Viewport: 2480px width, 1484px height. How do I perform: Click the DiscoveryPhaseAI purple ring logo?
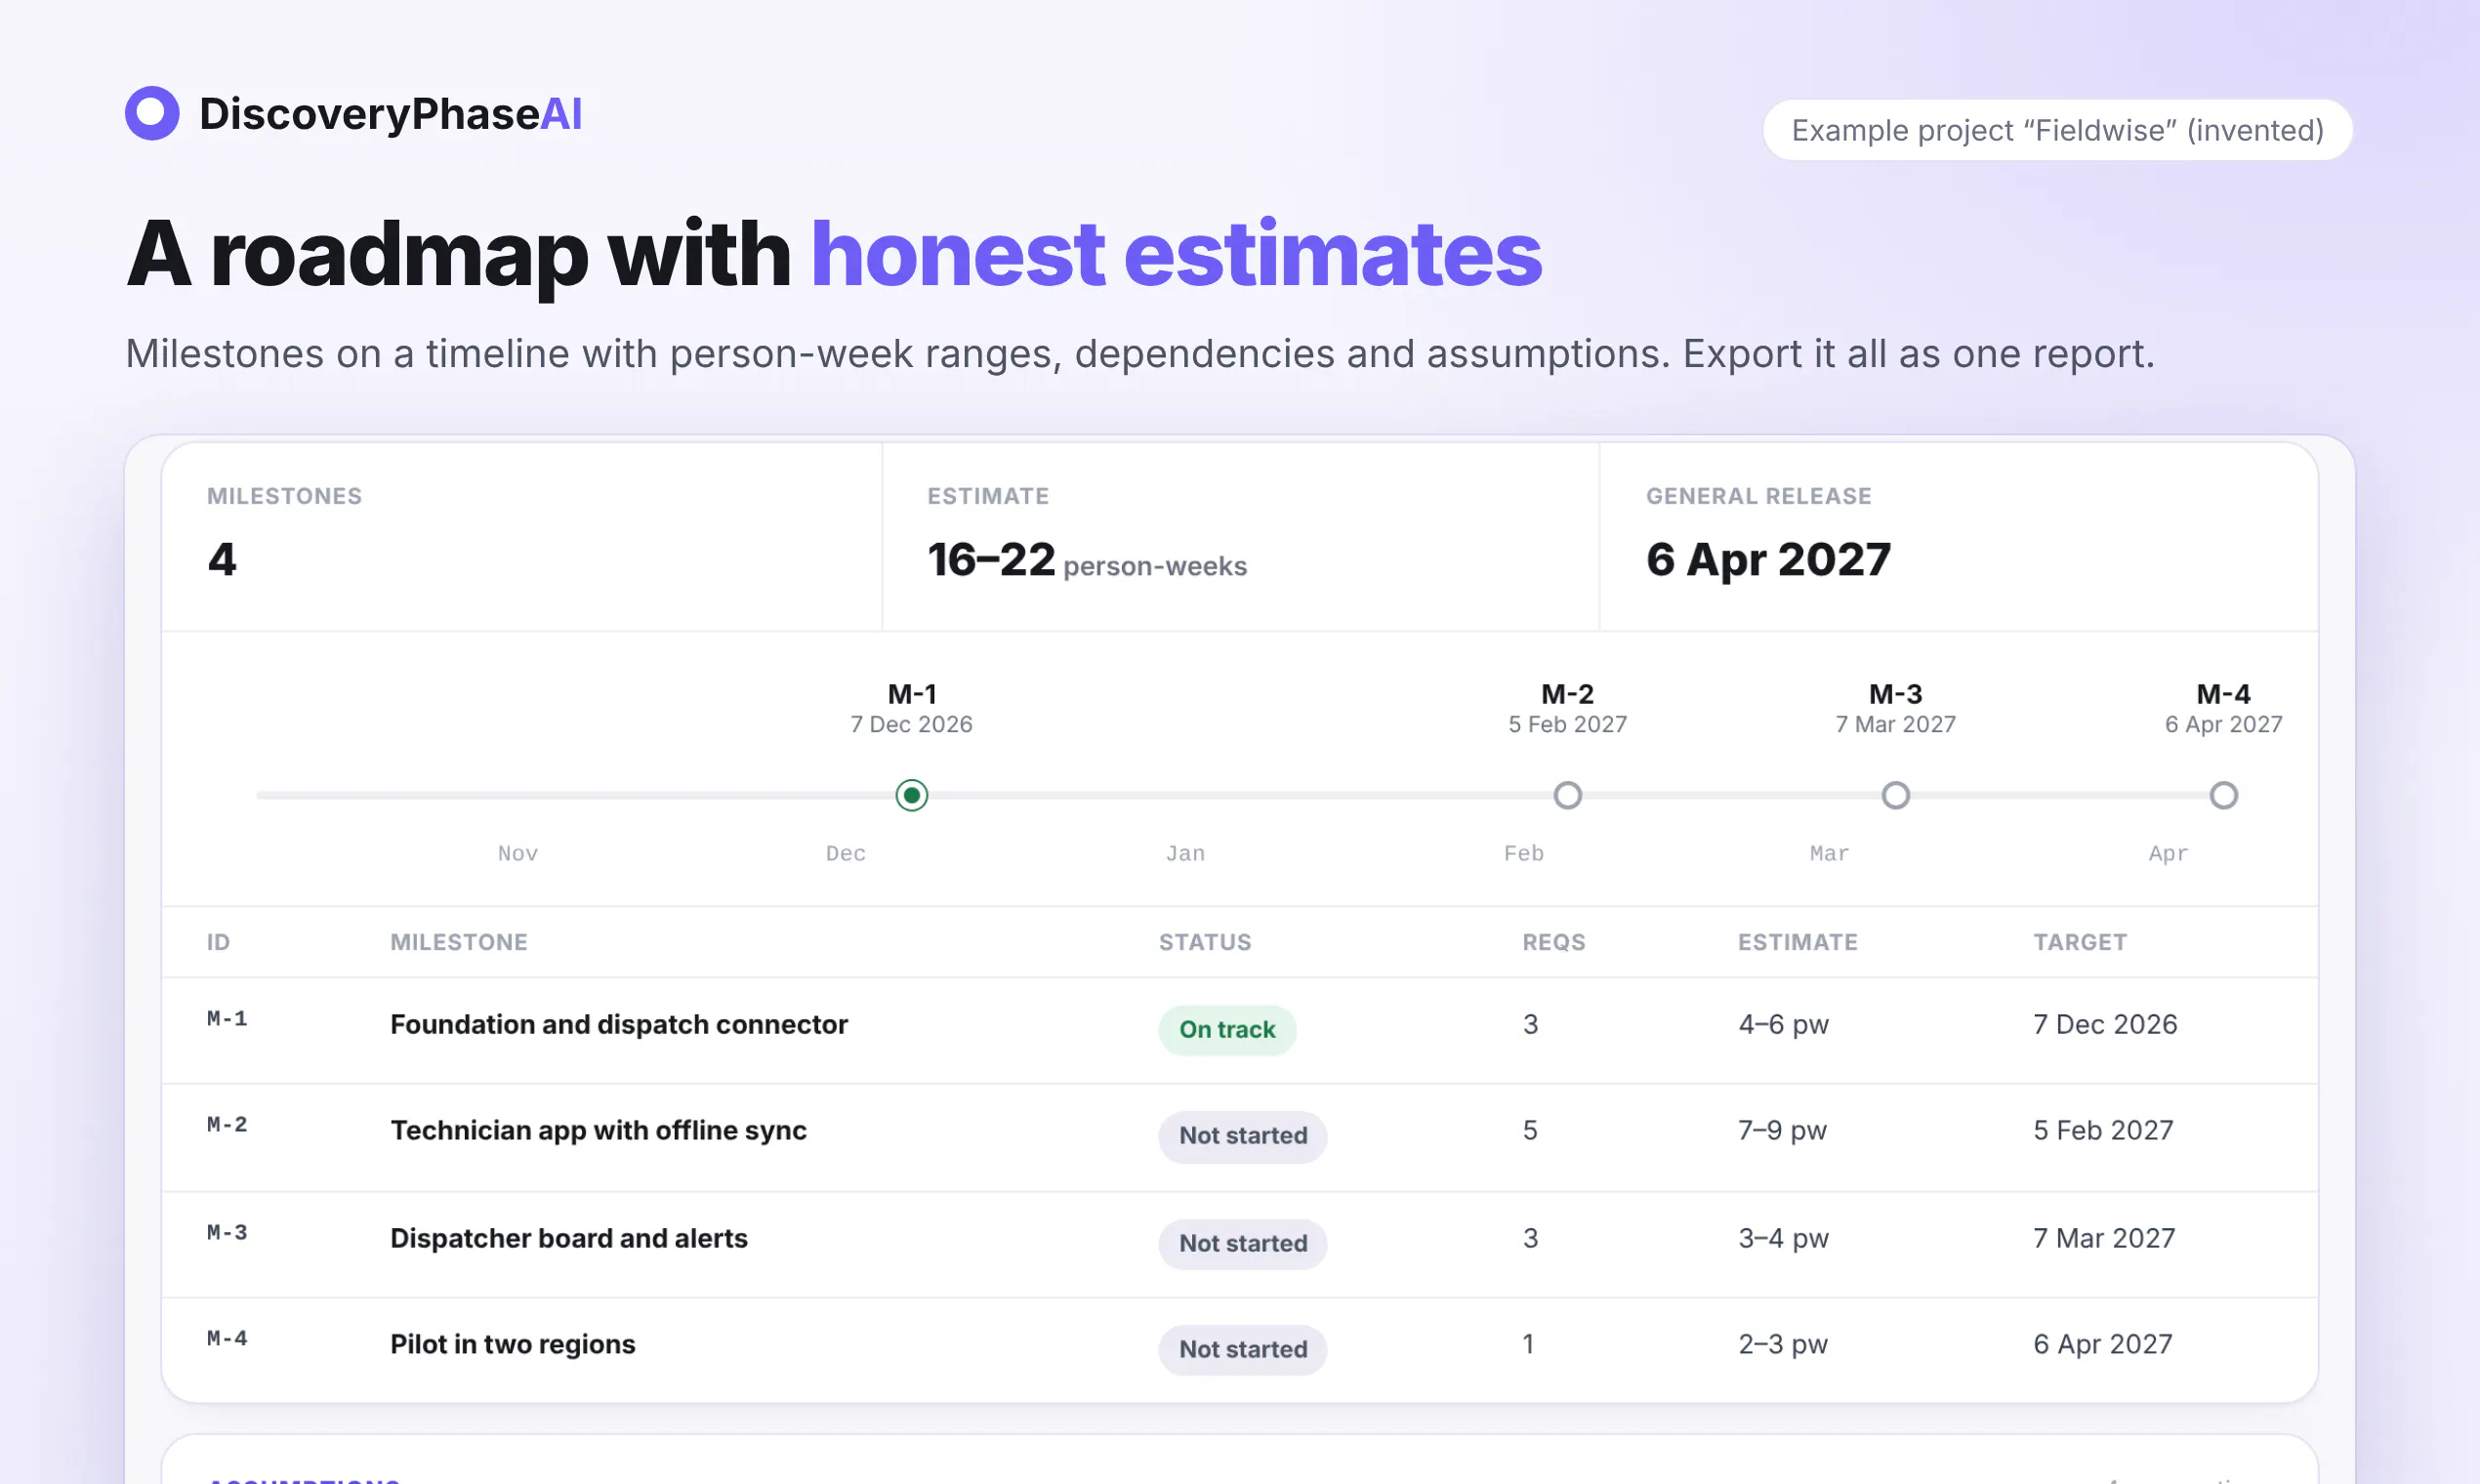152,113
